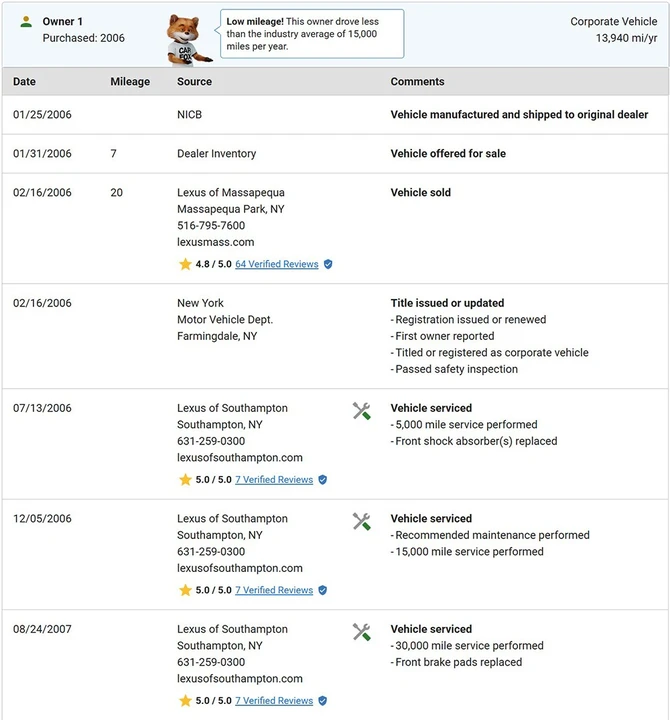Click the Owner 1 heading text
The width and height of the screenshot is (670, 720).
click(62, 22)
